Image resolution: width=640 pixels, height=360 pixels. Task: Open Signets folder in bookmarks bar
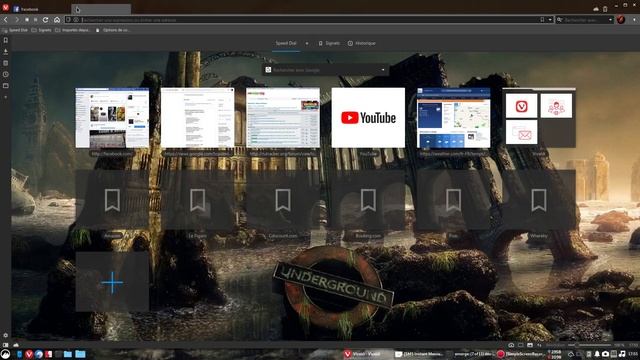(42, 30)
